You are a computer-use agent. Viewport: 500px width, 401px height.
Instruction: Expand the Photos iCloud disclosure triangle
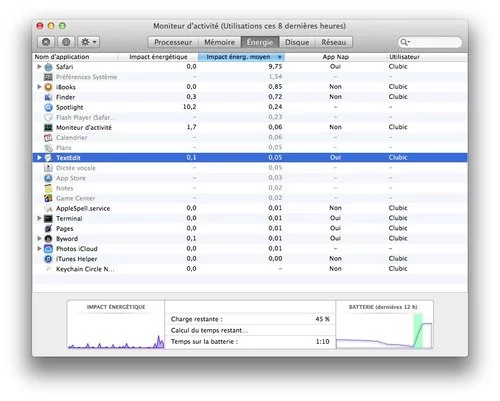[x=39, y=249]
